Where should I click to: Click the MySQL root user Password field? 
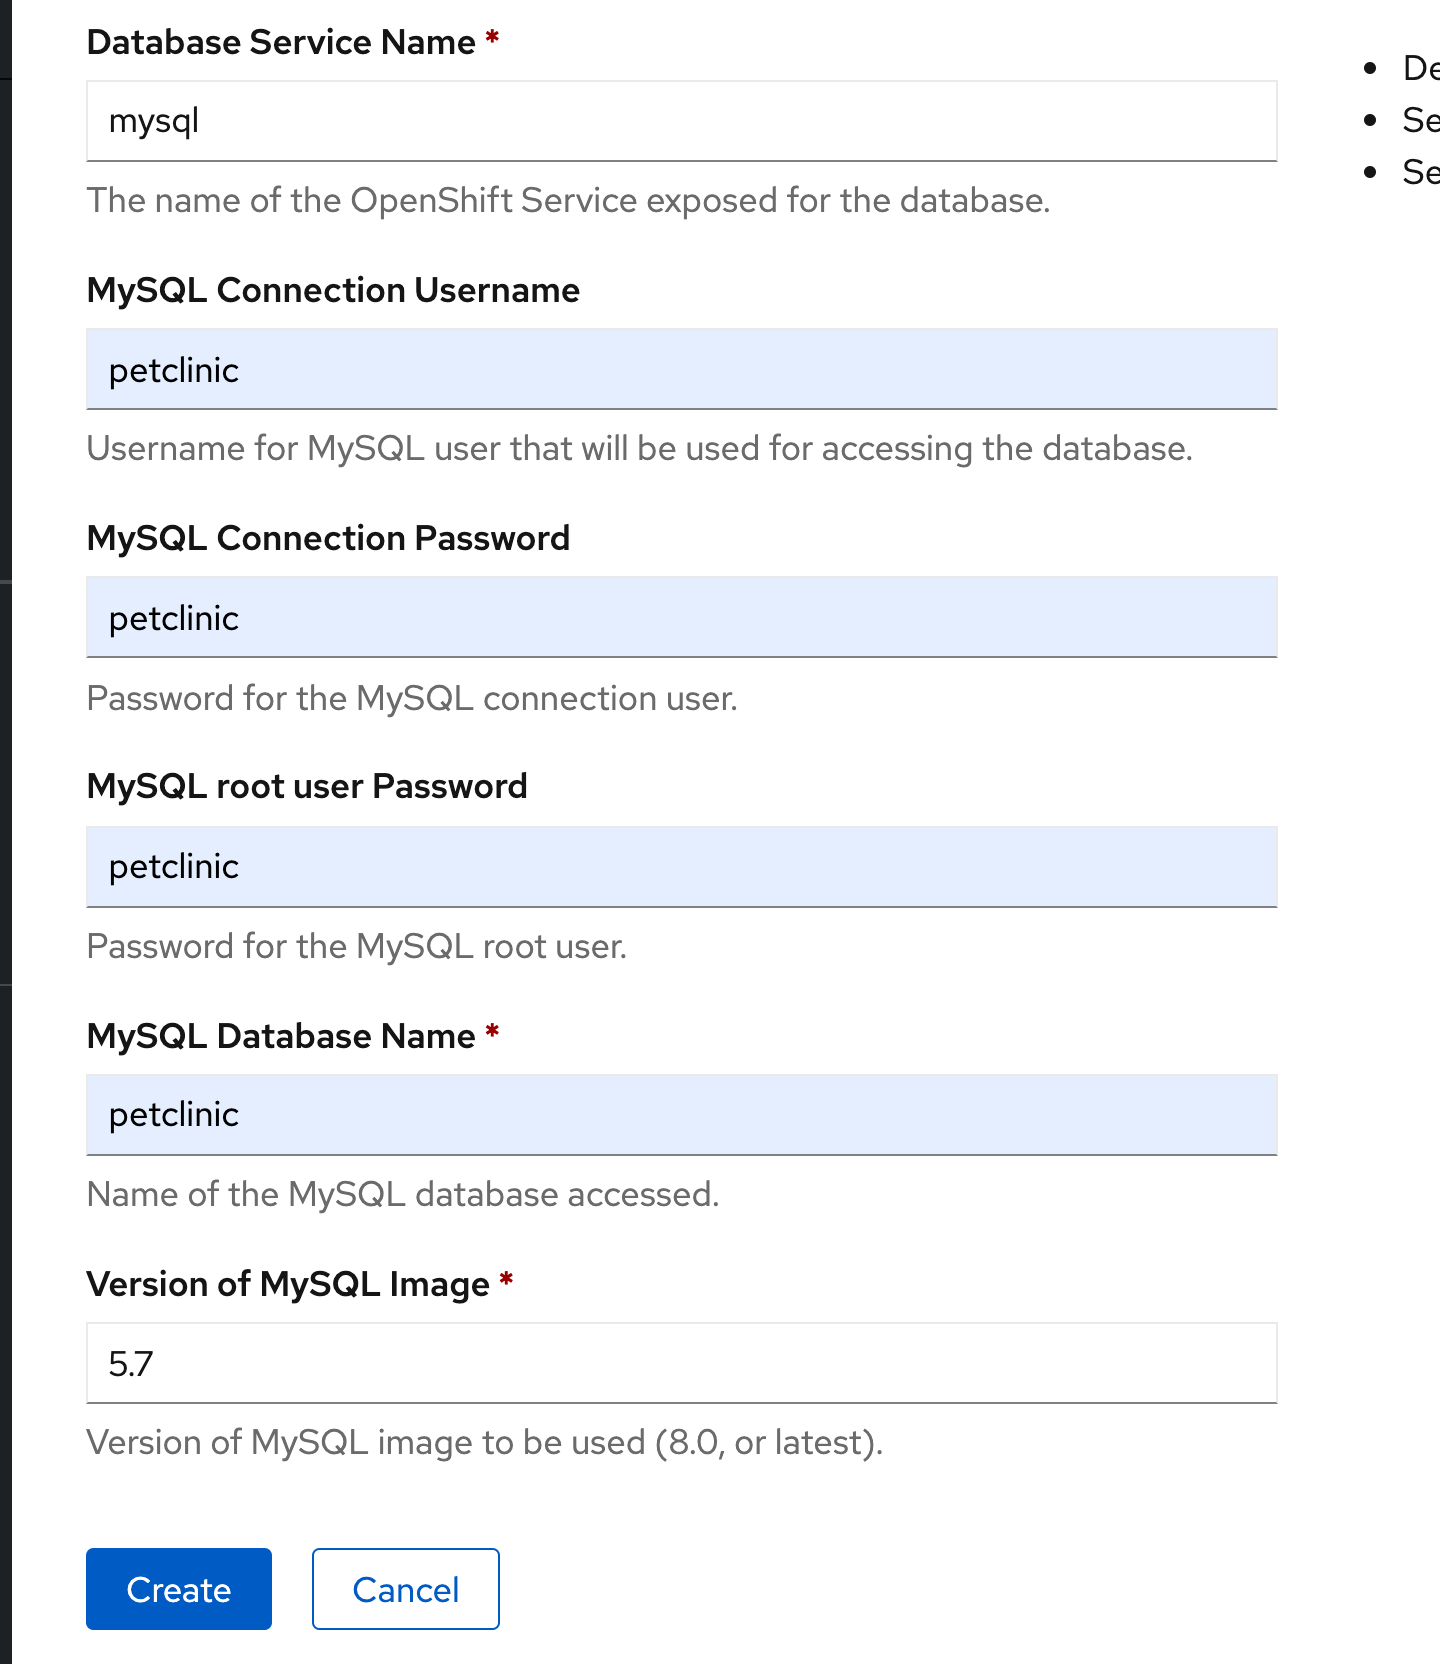tap(682, 867)
